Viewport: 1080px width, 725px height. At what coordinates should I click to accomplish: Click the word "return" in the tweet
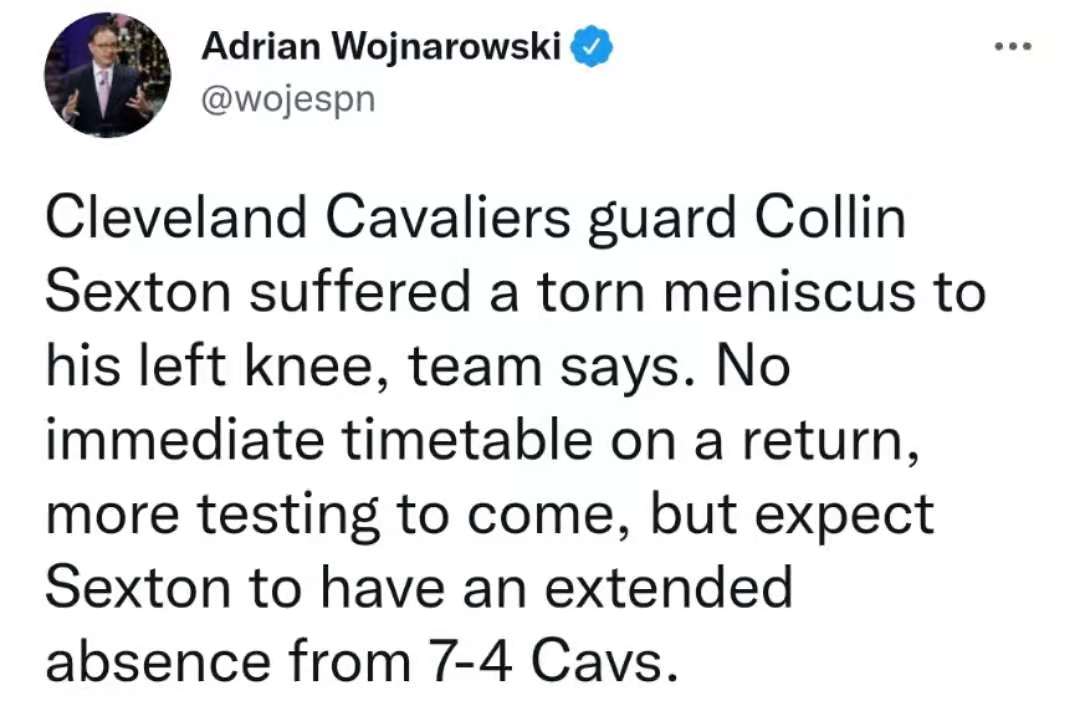tap(824, 441)
